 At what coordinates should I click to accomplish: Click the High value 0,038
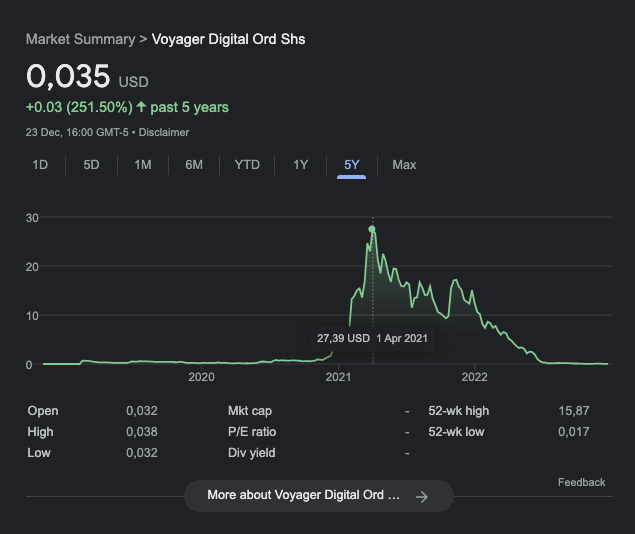[142, 432]
